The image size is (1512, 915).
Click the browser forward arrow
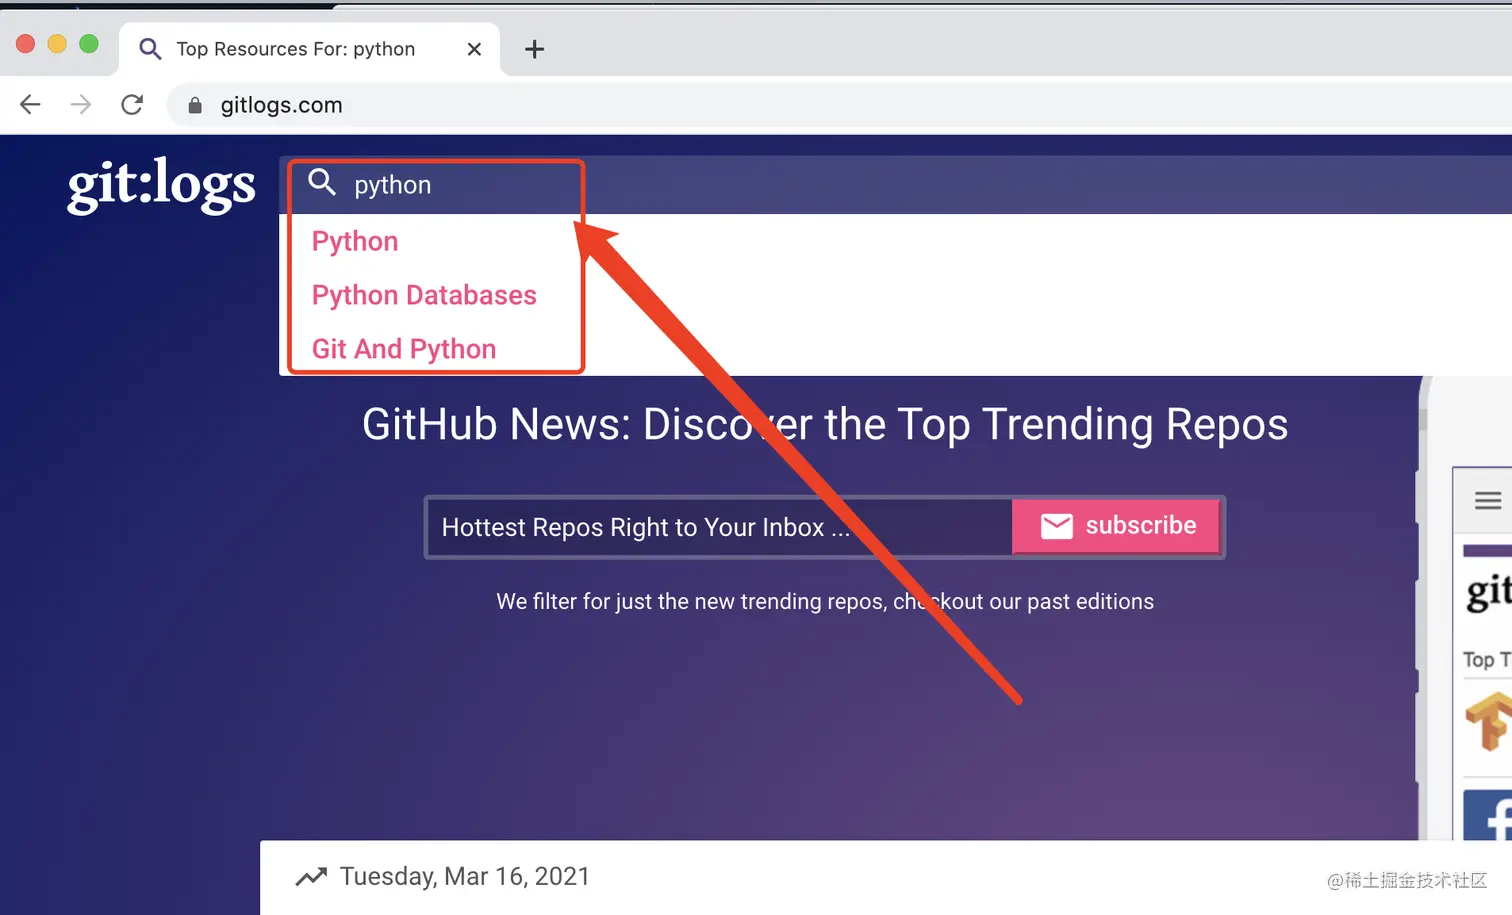coord(81,104)
